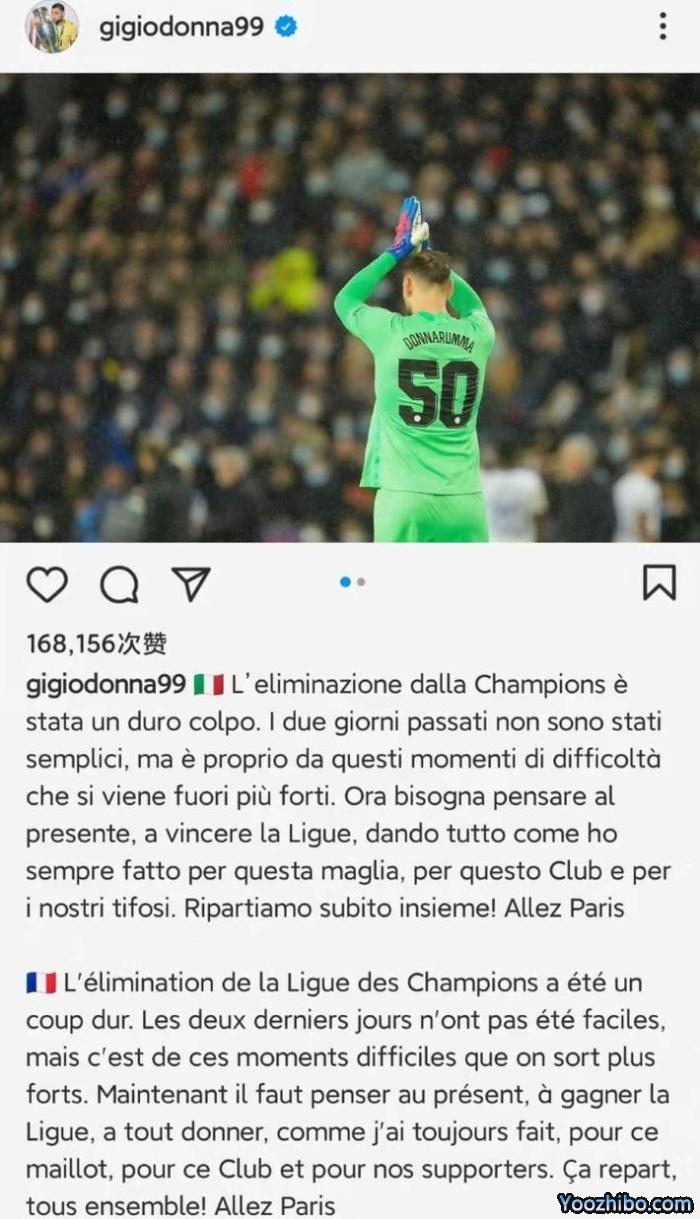Open comments with the speech bubble icon
Screen dimensions: 700x1219
point(119,584)
